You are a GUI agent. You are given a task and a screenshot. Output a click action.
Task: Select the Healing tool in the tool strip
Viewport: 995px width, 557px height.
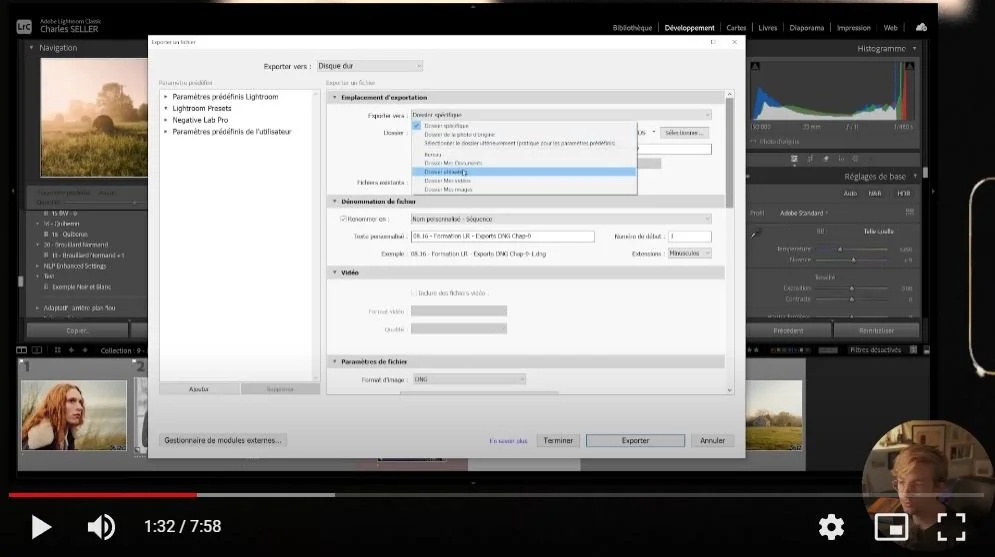[x=826, y=159]
